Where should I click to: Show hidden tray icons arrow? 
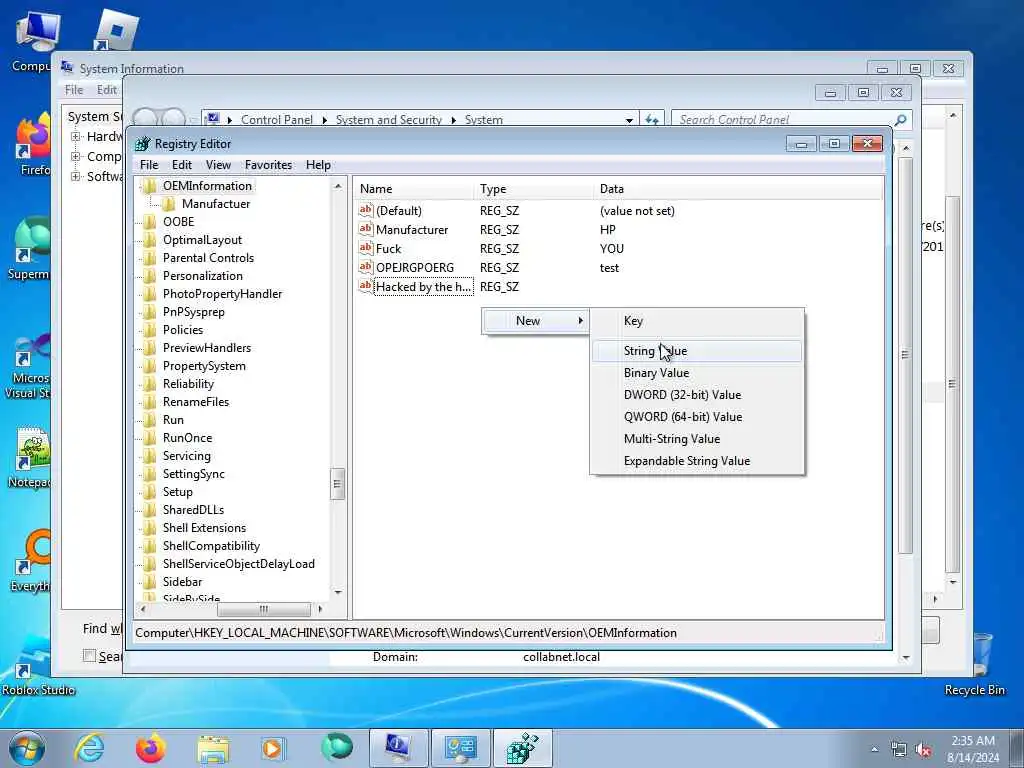coord(874,749)
